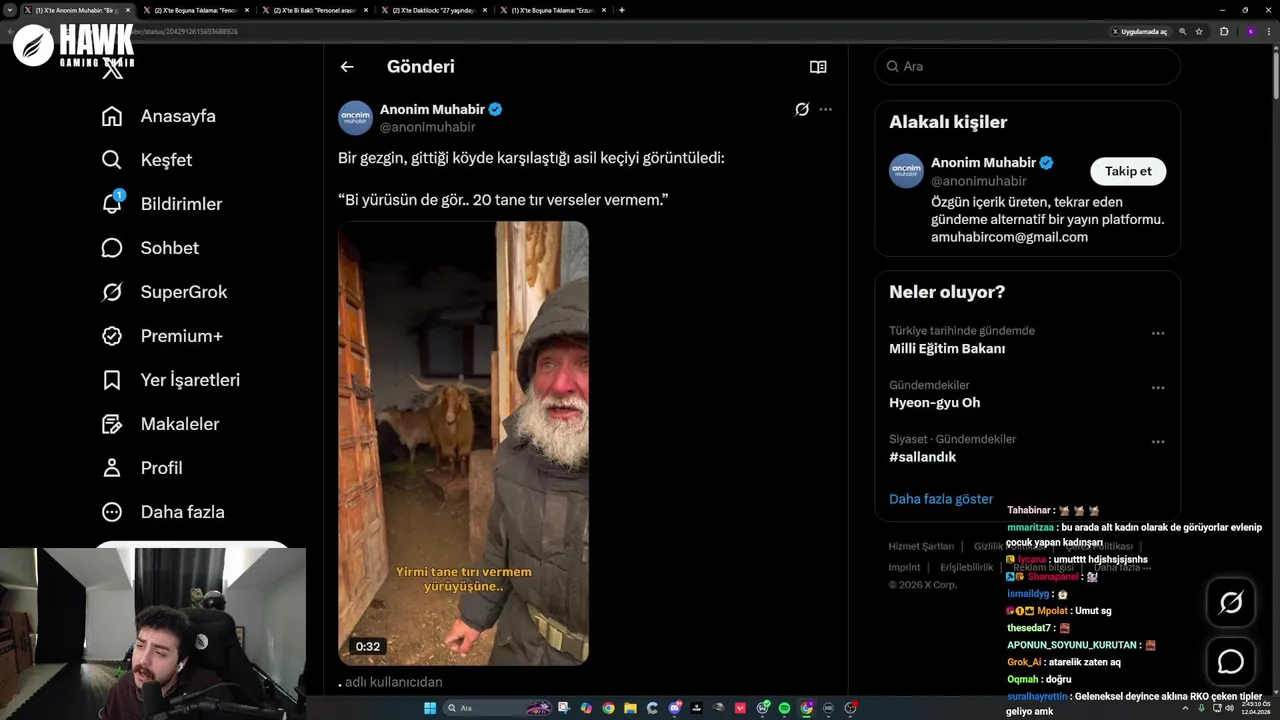Open more options for #sallandık trend
The height and width of the screenshot is (720, 1280).
tap(1158, 441)
